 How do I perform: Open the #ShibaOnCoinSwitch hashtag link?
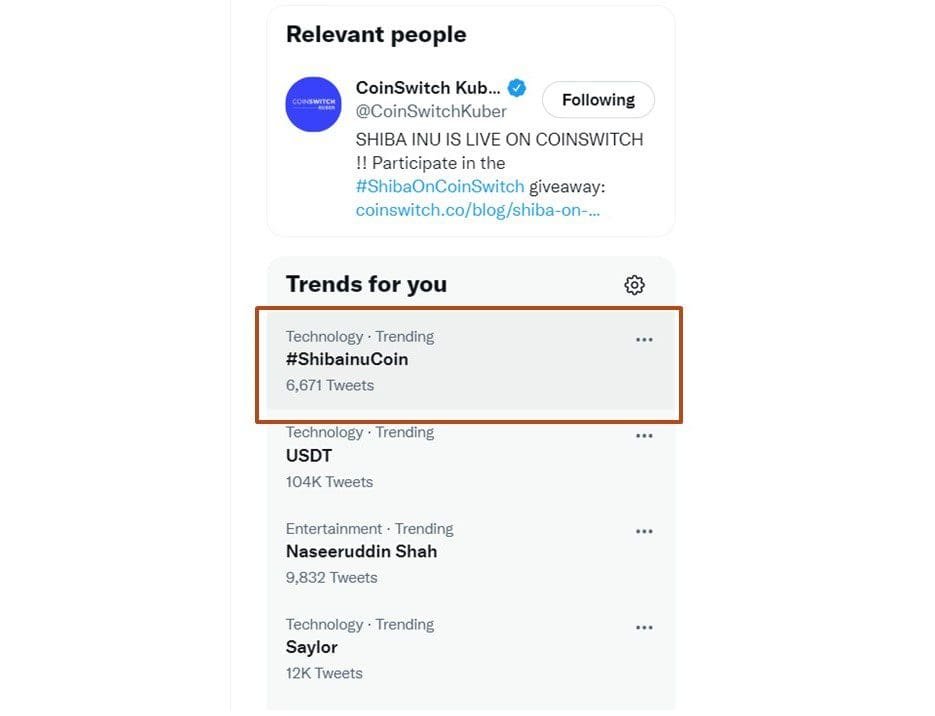(x=440, y=186)
